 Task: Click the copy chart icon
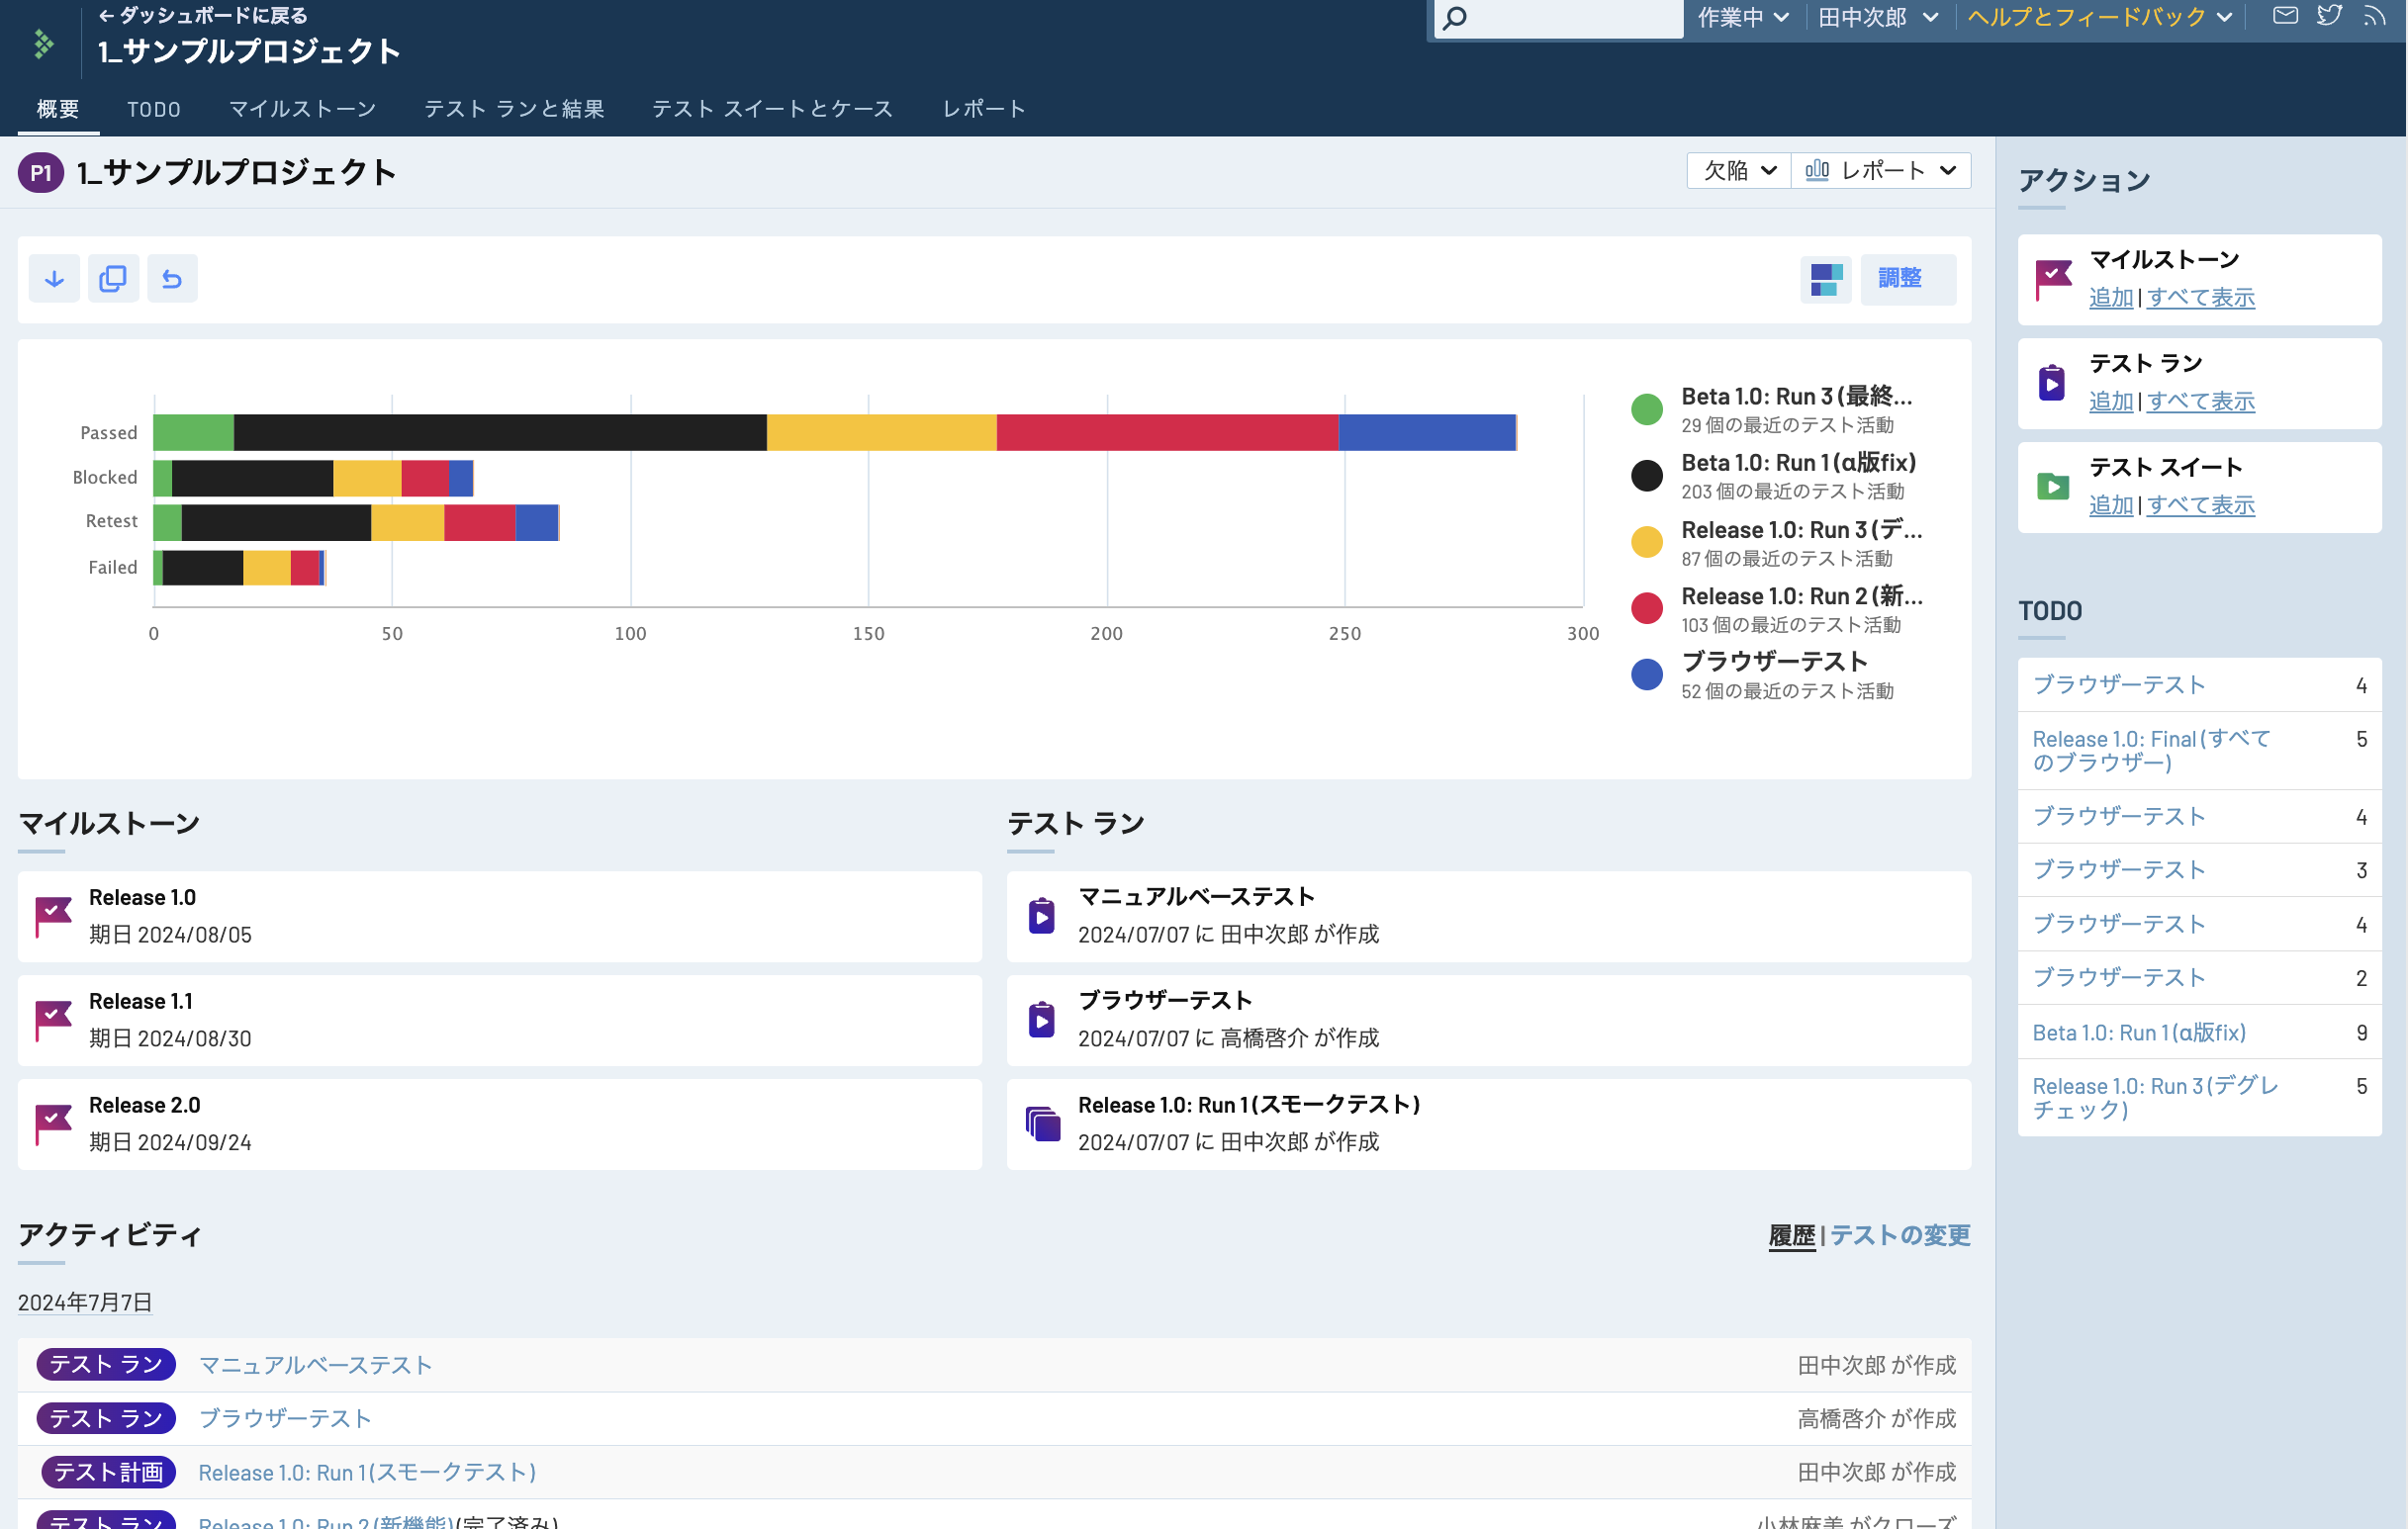[x=113, y=279]
